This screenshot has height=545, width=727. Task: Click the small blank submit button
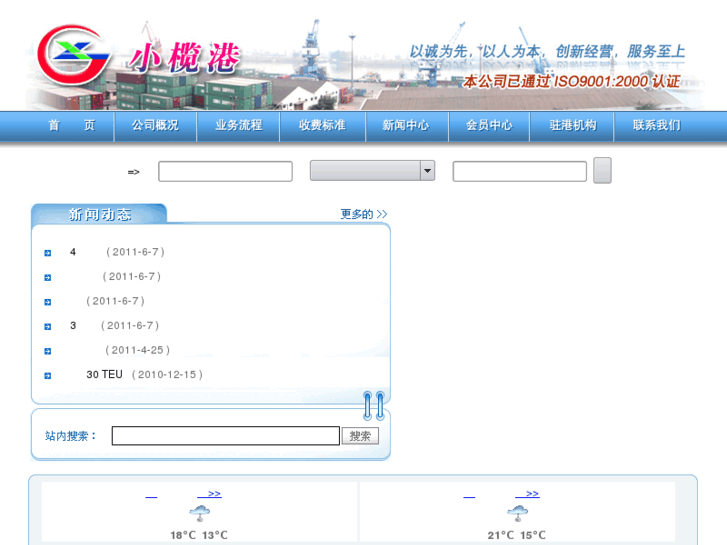tap(602, 170)
